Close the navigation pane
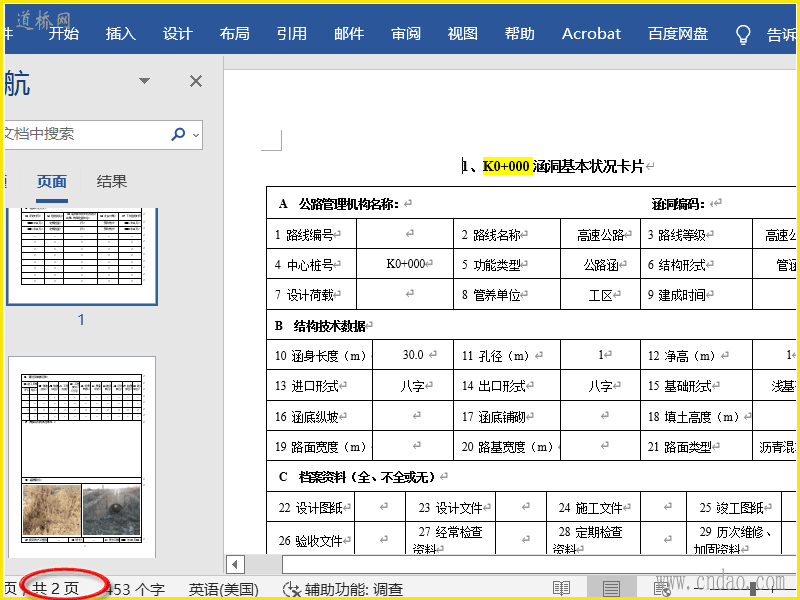800x600 pixels. [x=196, y=81]
